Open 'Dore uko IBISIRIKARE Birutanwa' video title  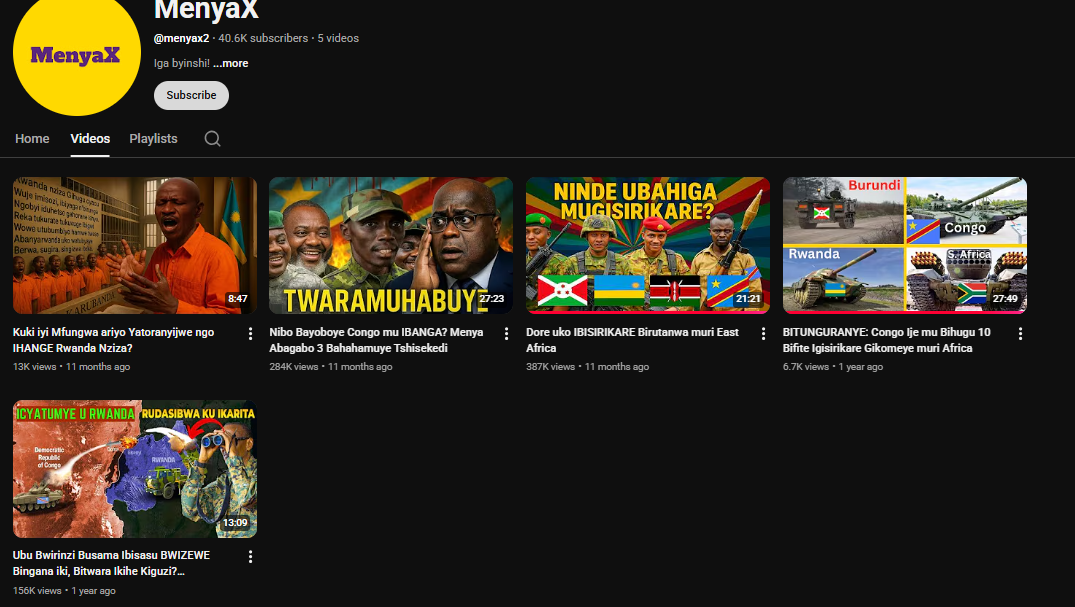pos(632,340)
